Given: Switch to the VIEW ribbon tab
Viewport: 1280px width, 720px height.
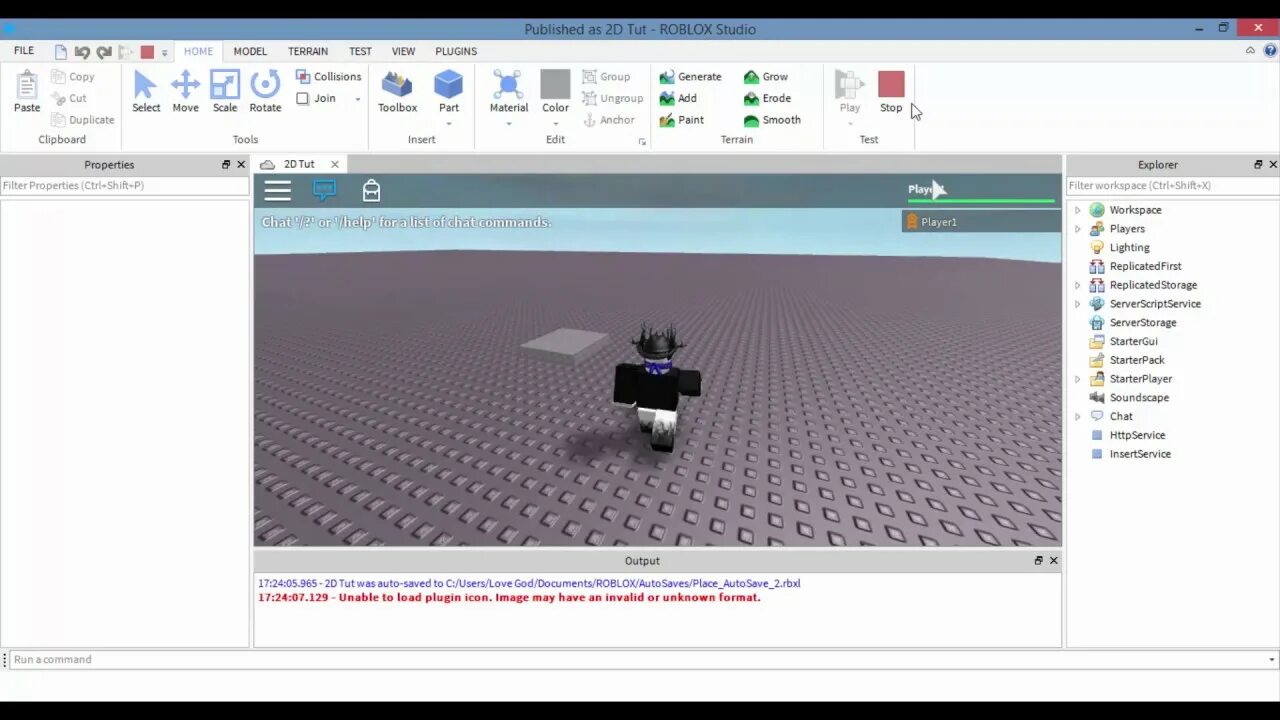Looking at the screenshot, I should [x=403, y=51].
